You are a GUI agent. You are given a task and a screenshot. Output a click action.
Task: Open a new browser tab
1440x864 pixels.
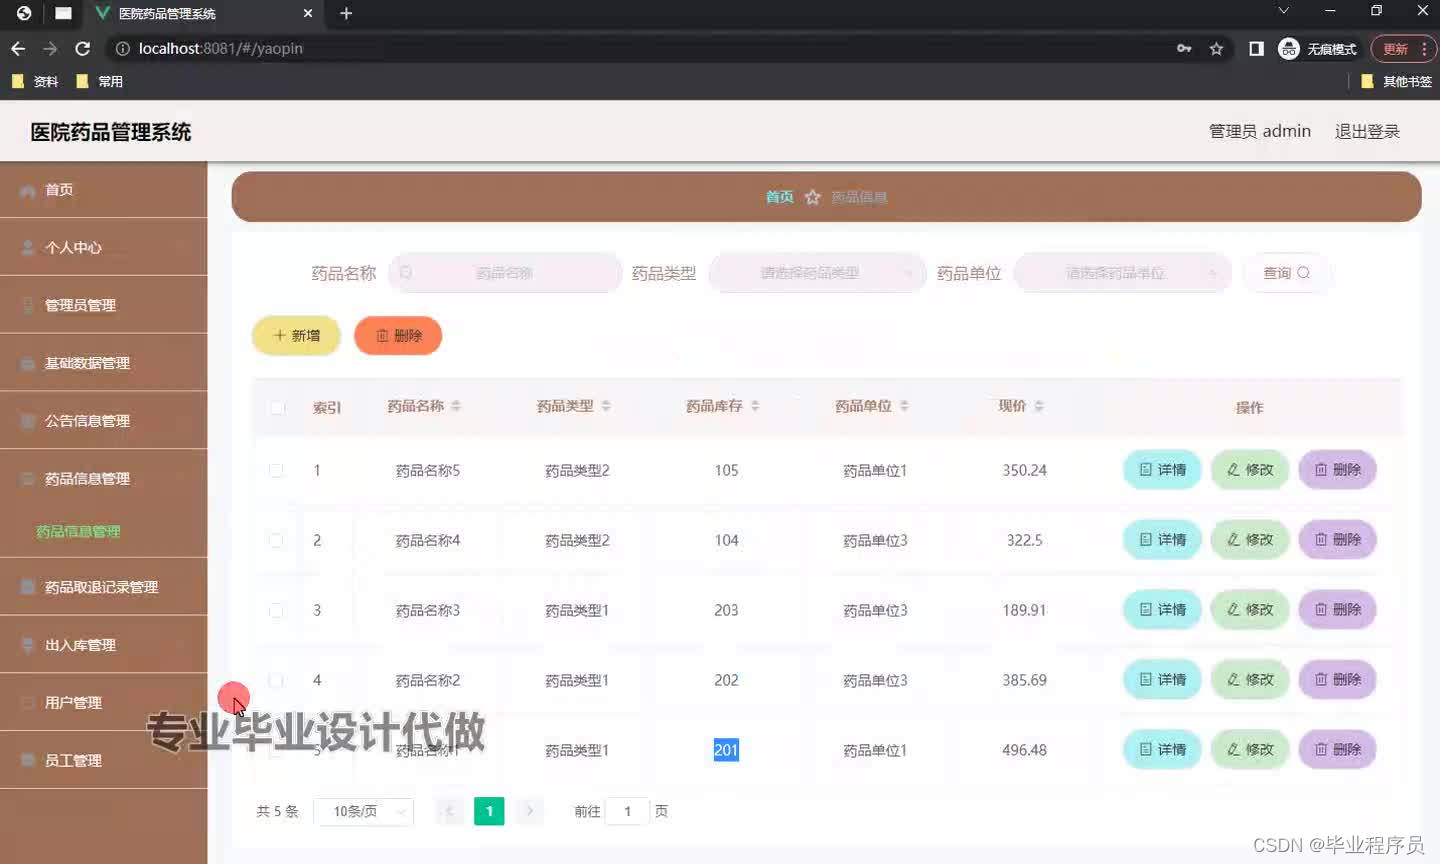pos(346,13)
